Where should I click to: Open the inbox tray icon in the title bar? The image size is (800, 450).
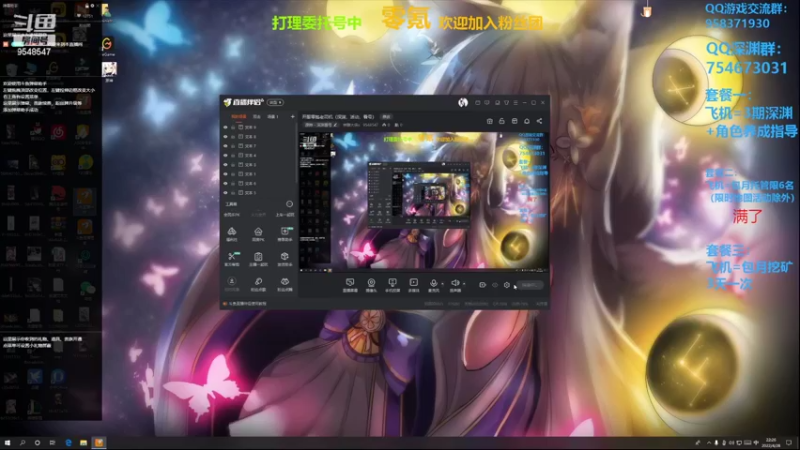click(497, 103)
